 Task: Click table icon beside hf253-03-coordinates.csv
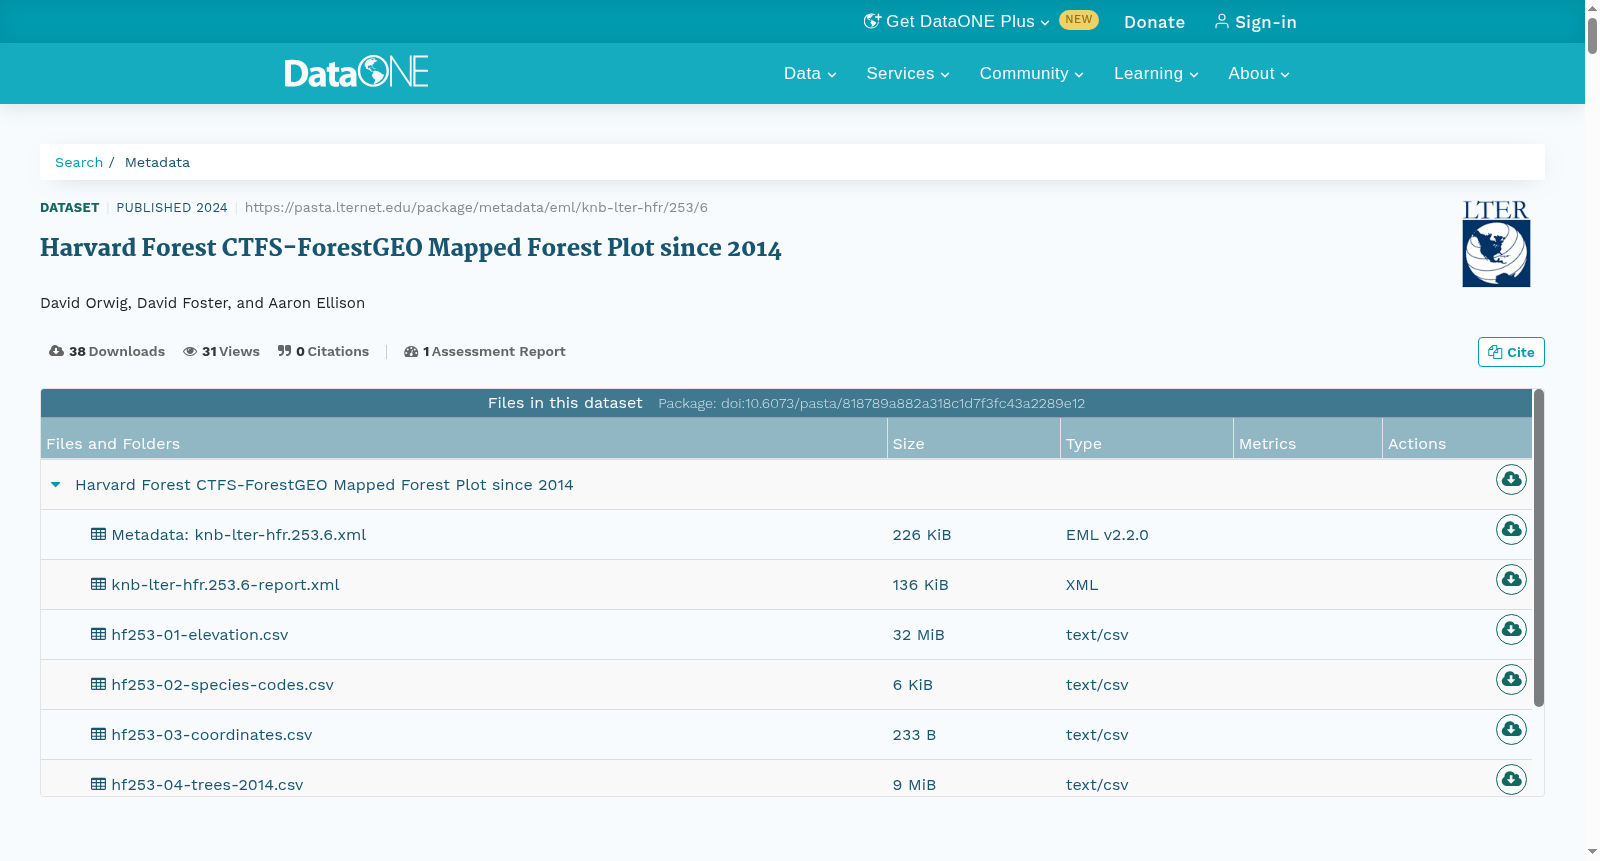[98, 734]
